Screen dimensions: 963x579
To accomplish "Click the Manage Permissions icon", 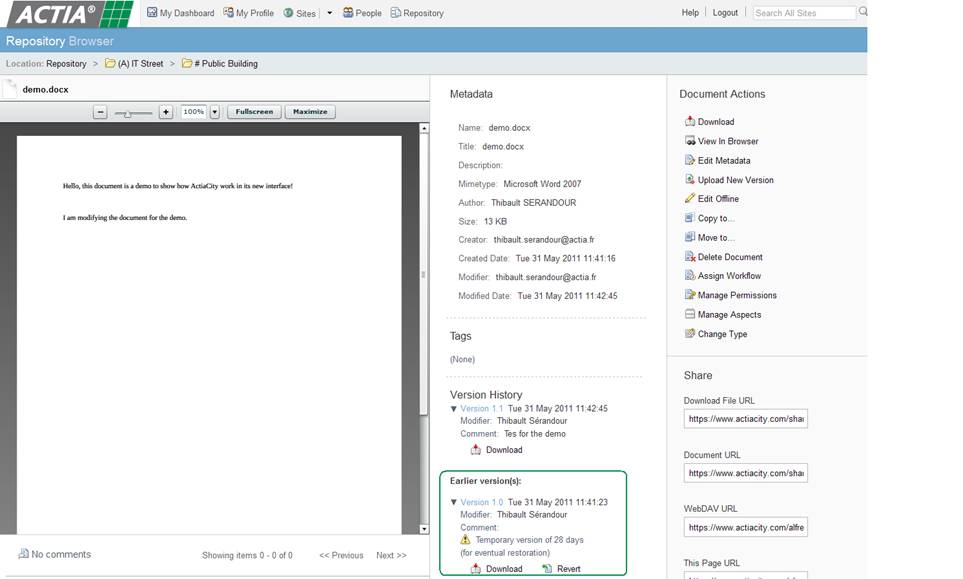I will pyautogui.click(x=689, y=295).
